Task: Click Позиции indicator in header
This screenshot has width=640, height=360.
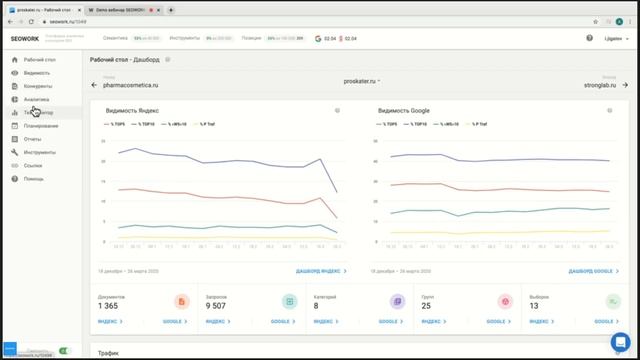Action: click(x=273, y=38)
